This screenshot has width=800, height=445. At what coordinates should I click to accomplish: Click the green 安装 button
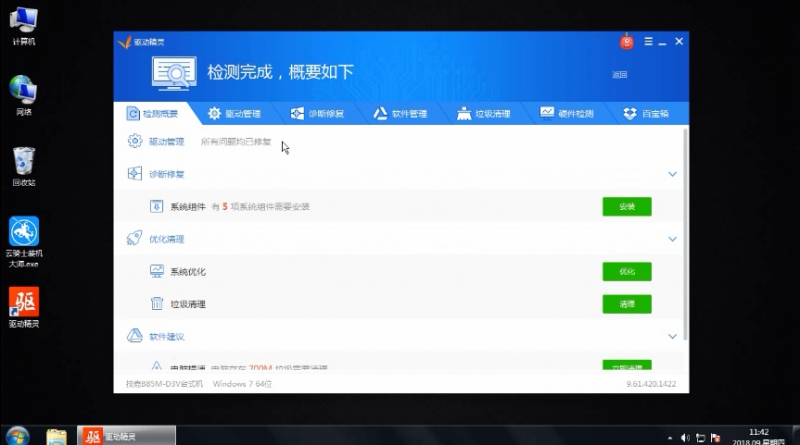(627, 206)
